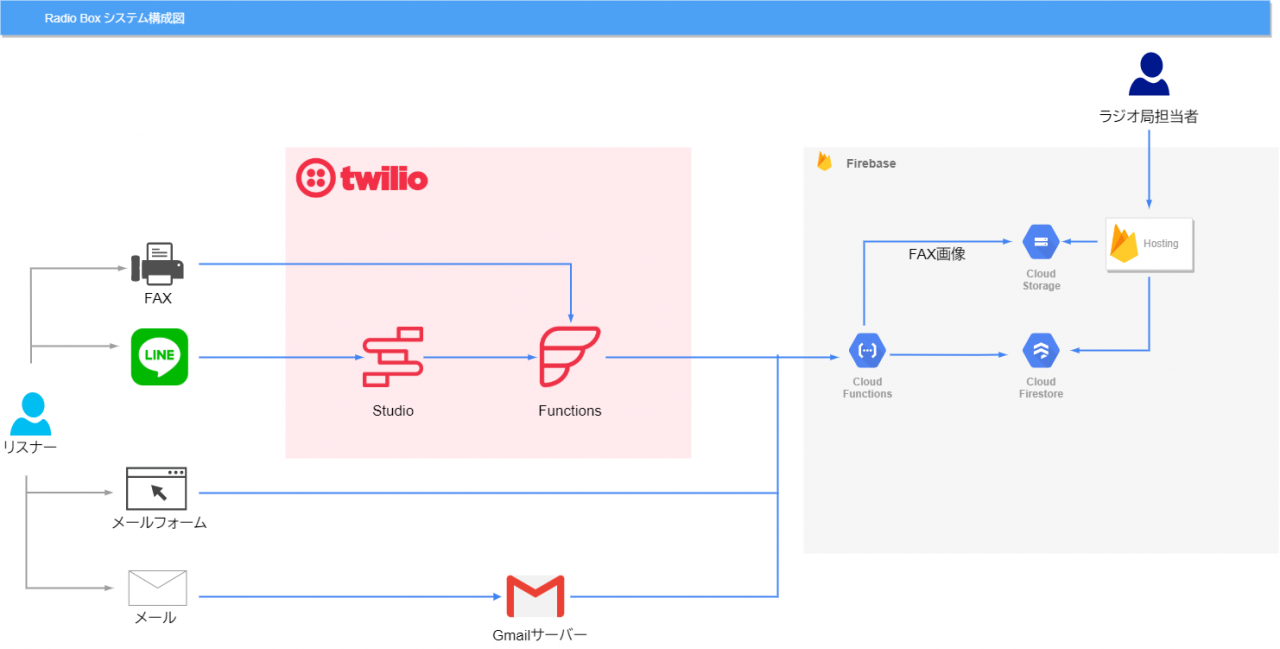This screenshot has height=649, width=1280.
Task: Click the メール label below the envelope
Action: (x=155, y=617)
